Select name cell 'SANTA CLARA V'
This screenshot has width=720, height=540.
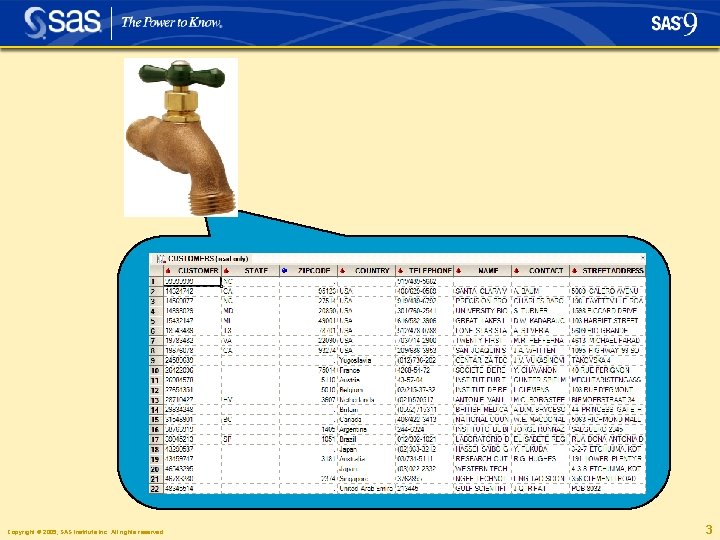pyautogui.click(x=482, y=291)
